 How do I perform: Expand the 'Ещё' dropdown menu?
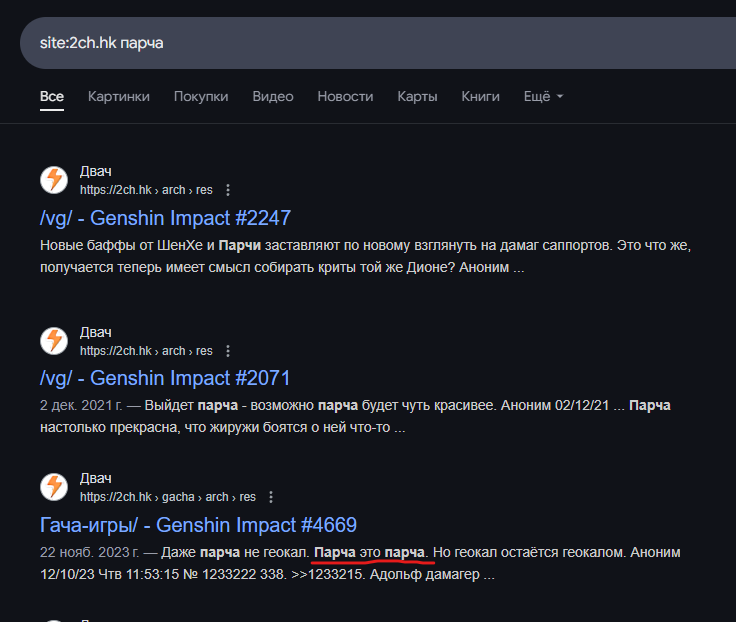(x=543, y=96)
